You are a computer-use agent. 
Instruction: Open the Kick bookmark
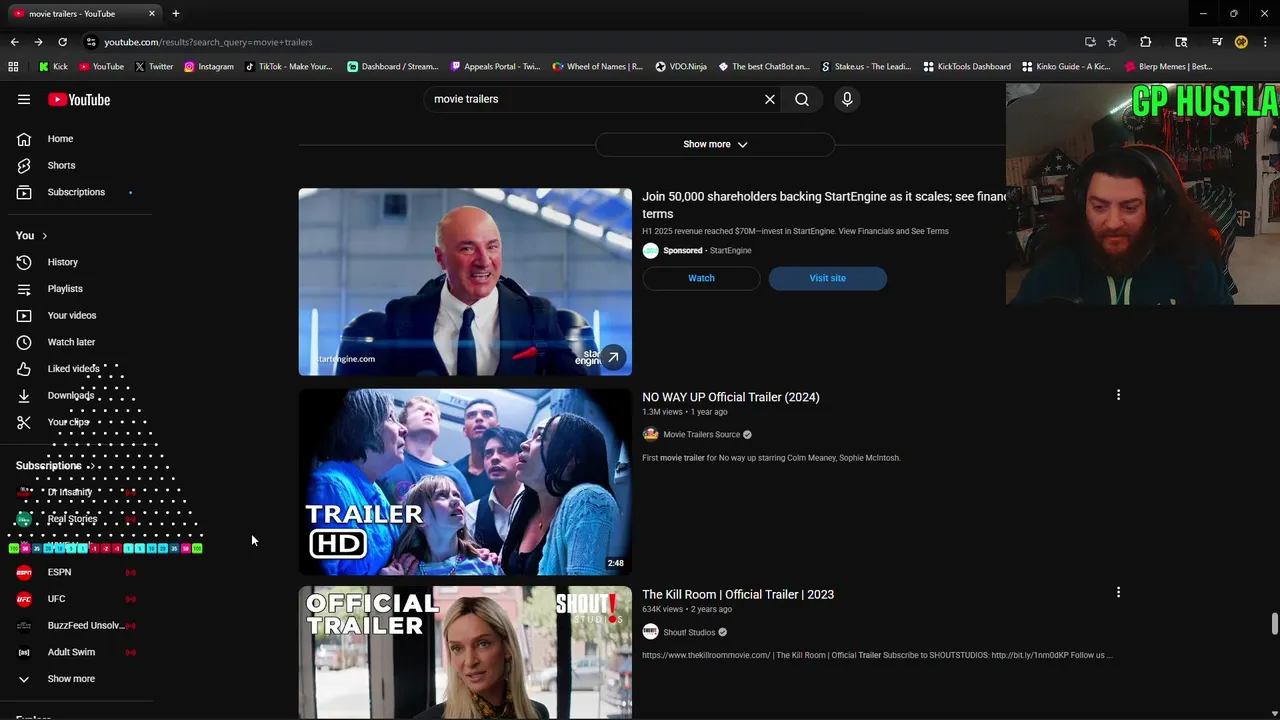coord(54,67)
